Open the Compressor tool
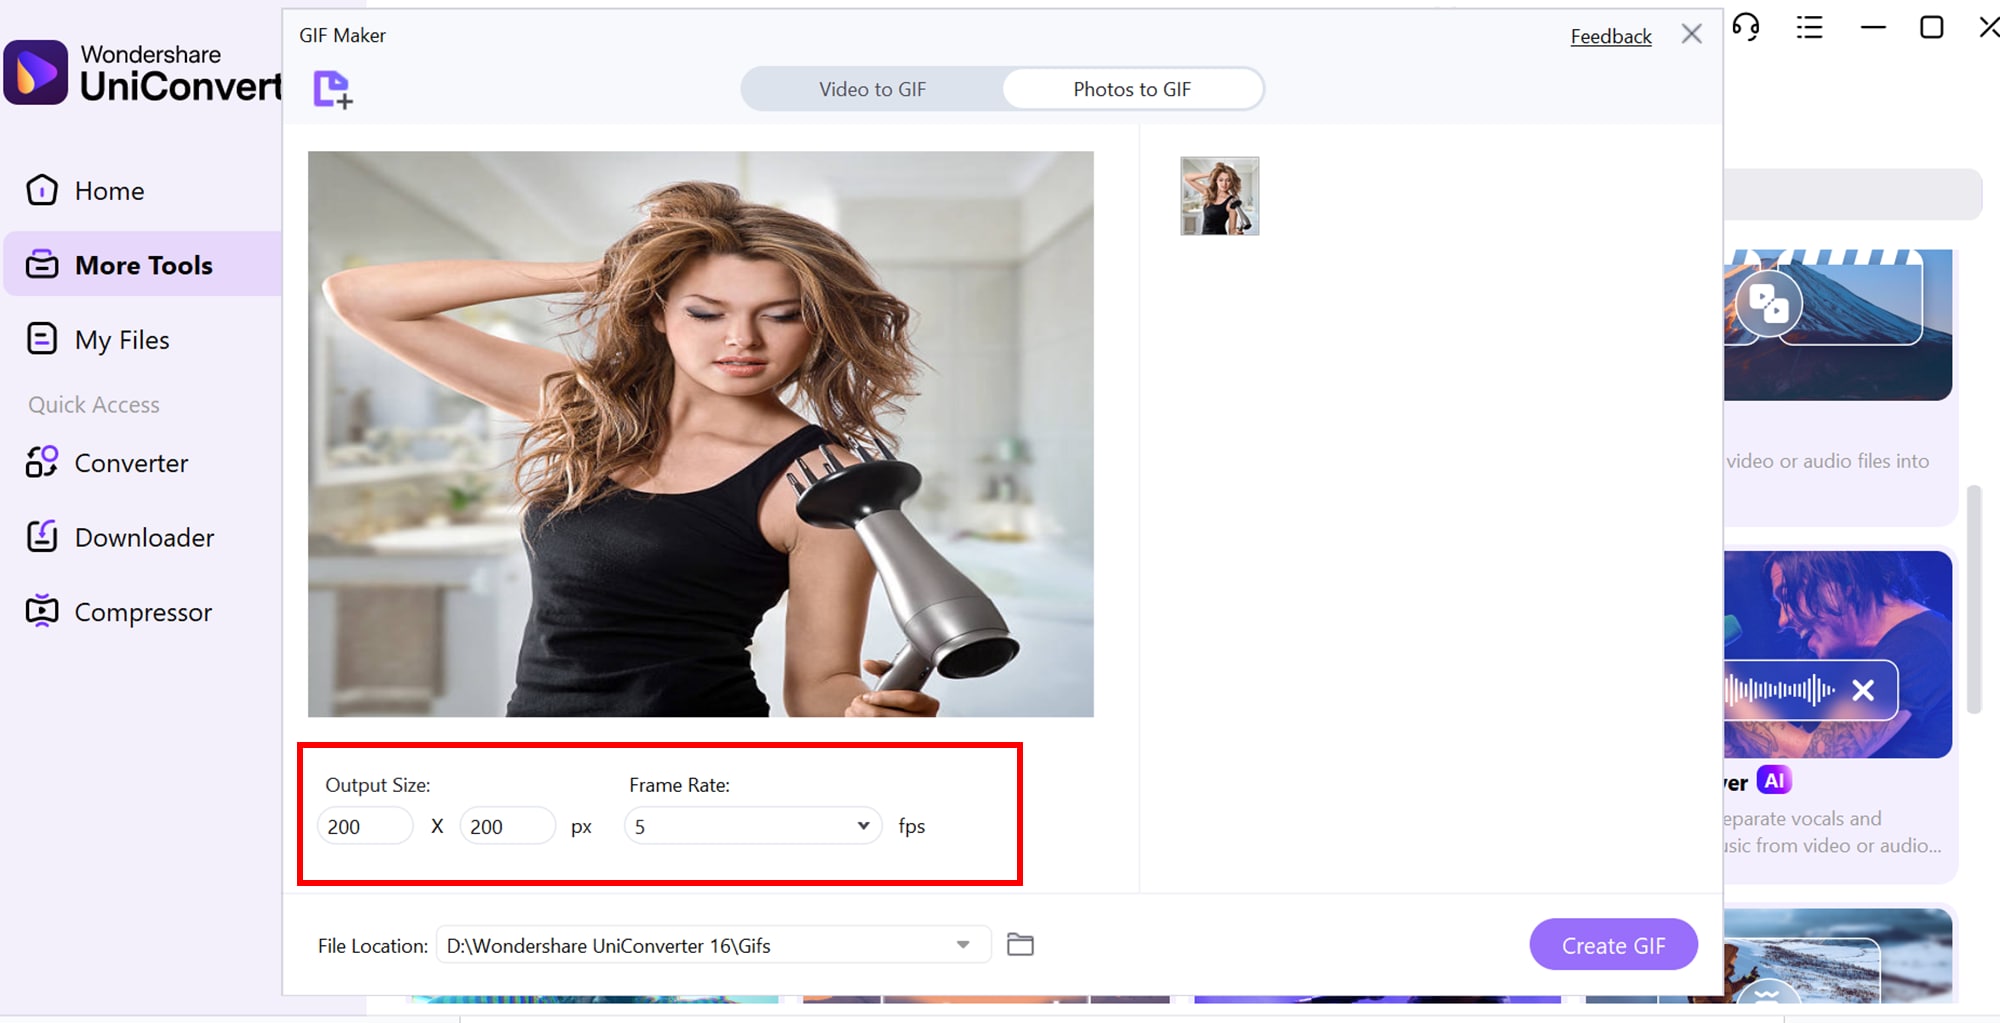The height and width of the screenshot is (1023, 2000). coord(142,612)
